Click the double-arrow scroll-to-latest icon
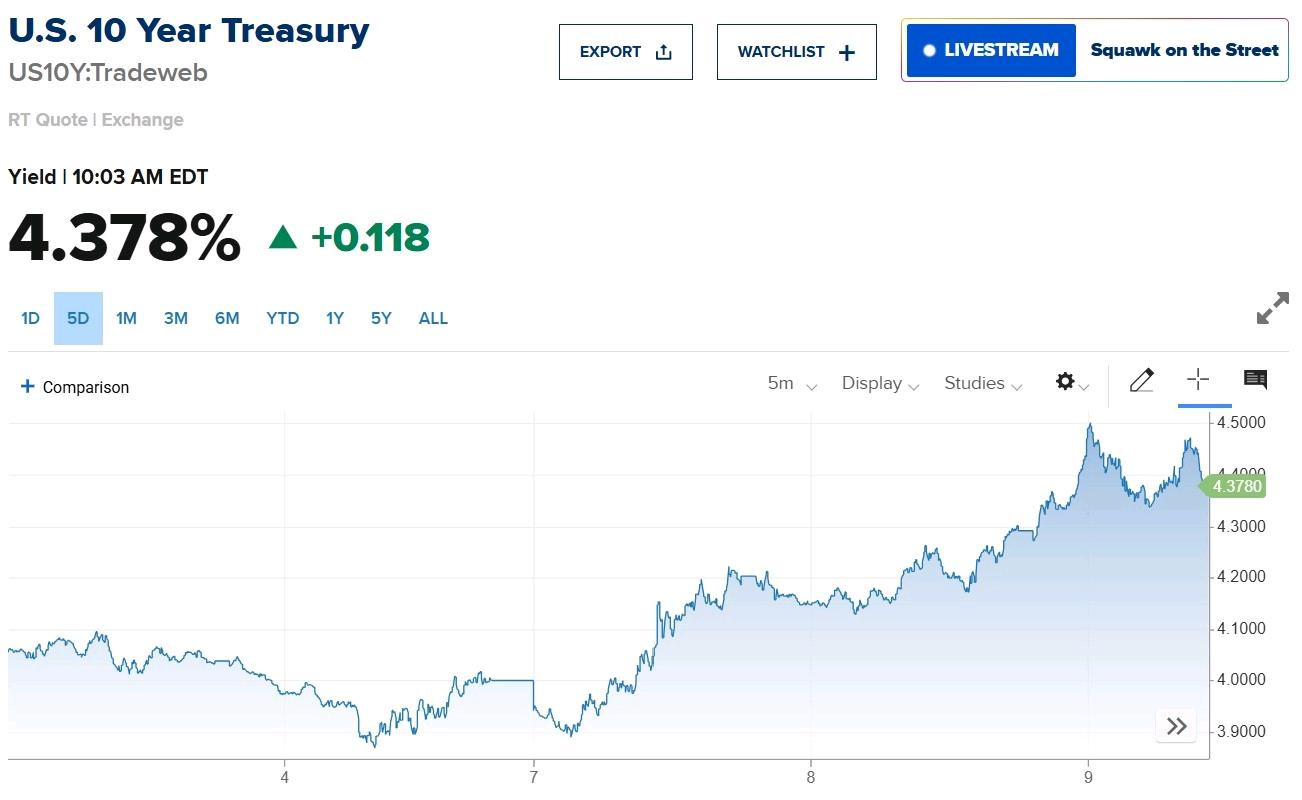This screenshot has height=800, width=1302. coord(1176,726)
